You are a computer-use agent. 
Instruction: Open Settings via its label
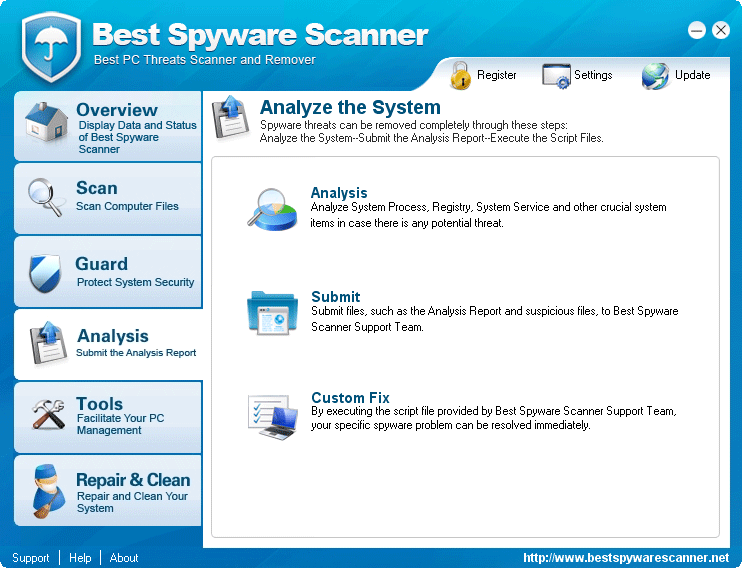point(593,75)
